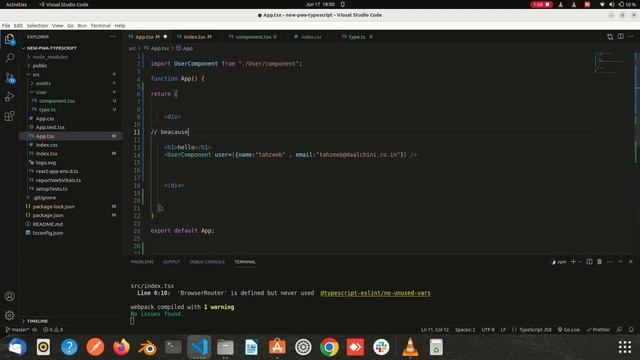Open the Explorer view in activity bar
Viewport: 640px width, 360px height.
click(10, 40)
